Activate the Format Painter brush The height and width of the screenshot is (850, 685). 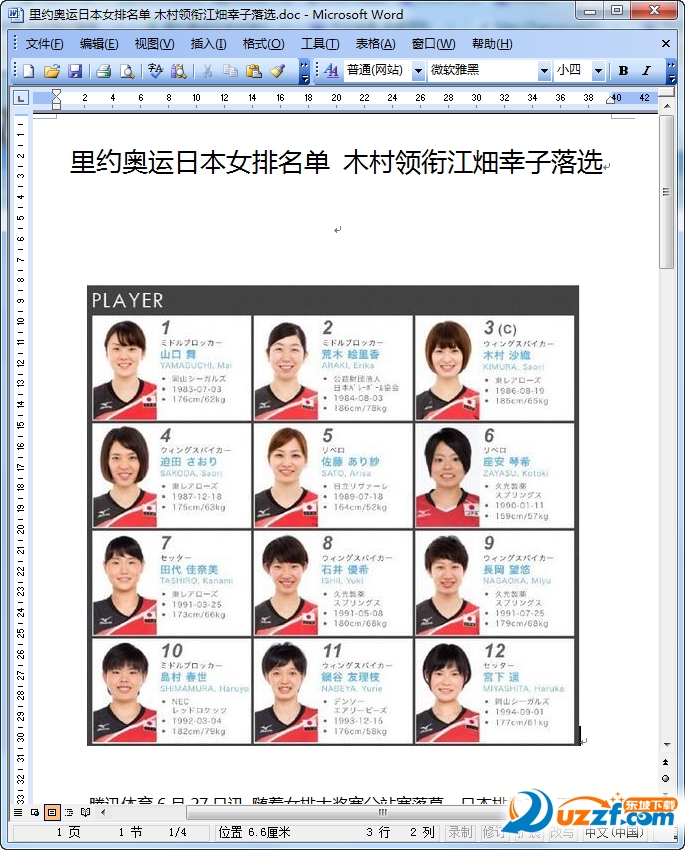coord(277,71)
